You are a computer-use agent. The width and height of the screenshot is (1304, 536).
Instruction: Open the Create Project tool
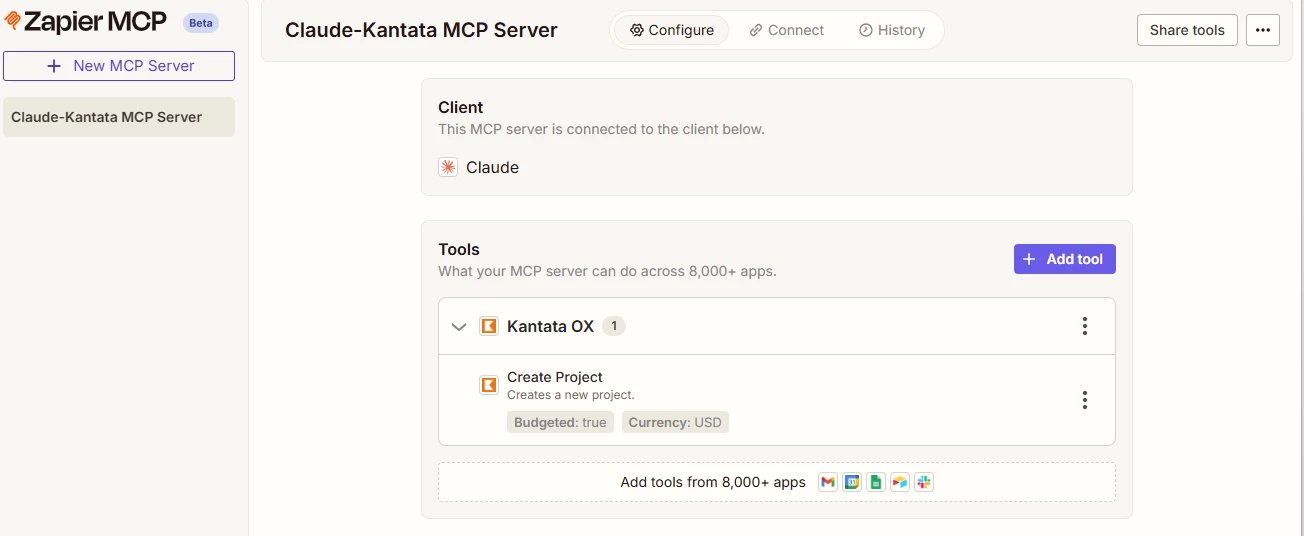[555, 377]
